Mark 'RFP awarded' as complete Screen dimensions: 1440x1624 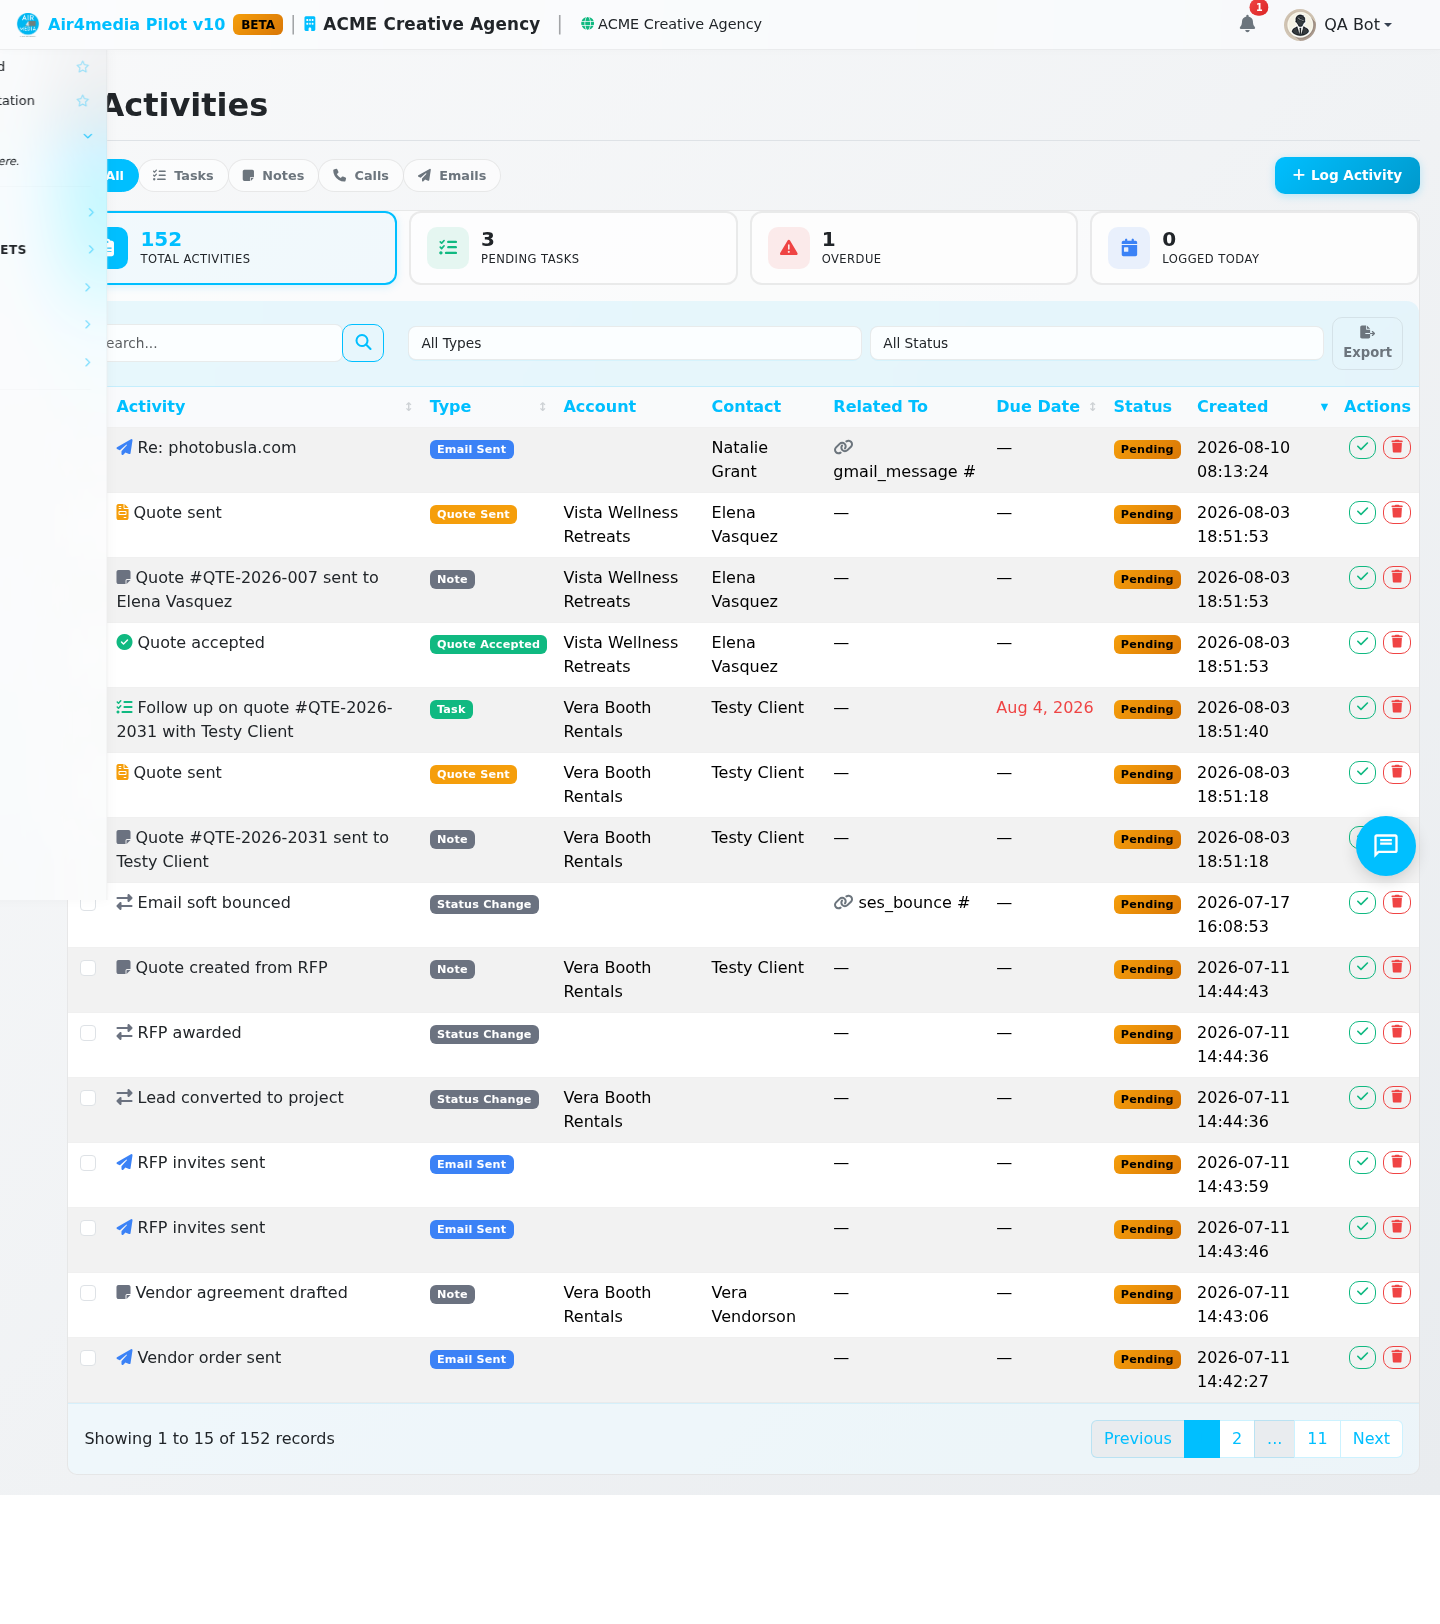1362,1032
